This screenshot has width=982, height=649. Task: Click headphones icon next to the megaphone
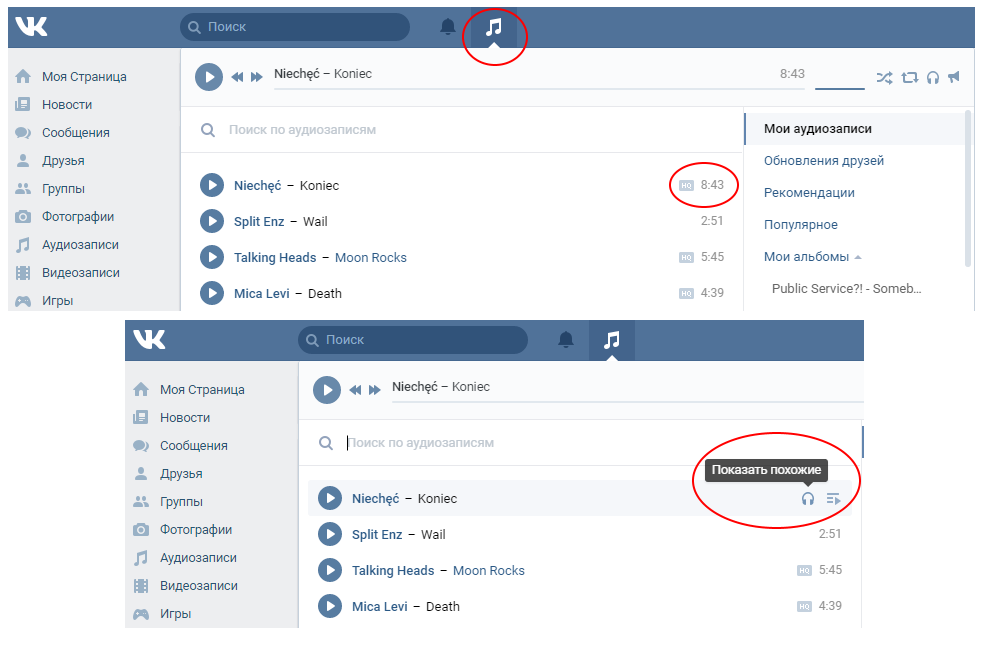[933, 77]
